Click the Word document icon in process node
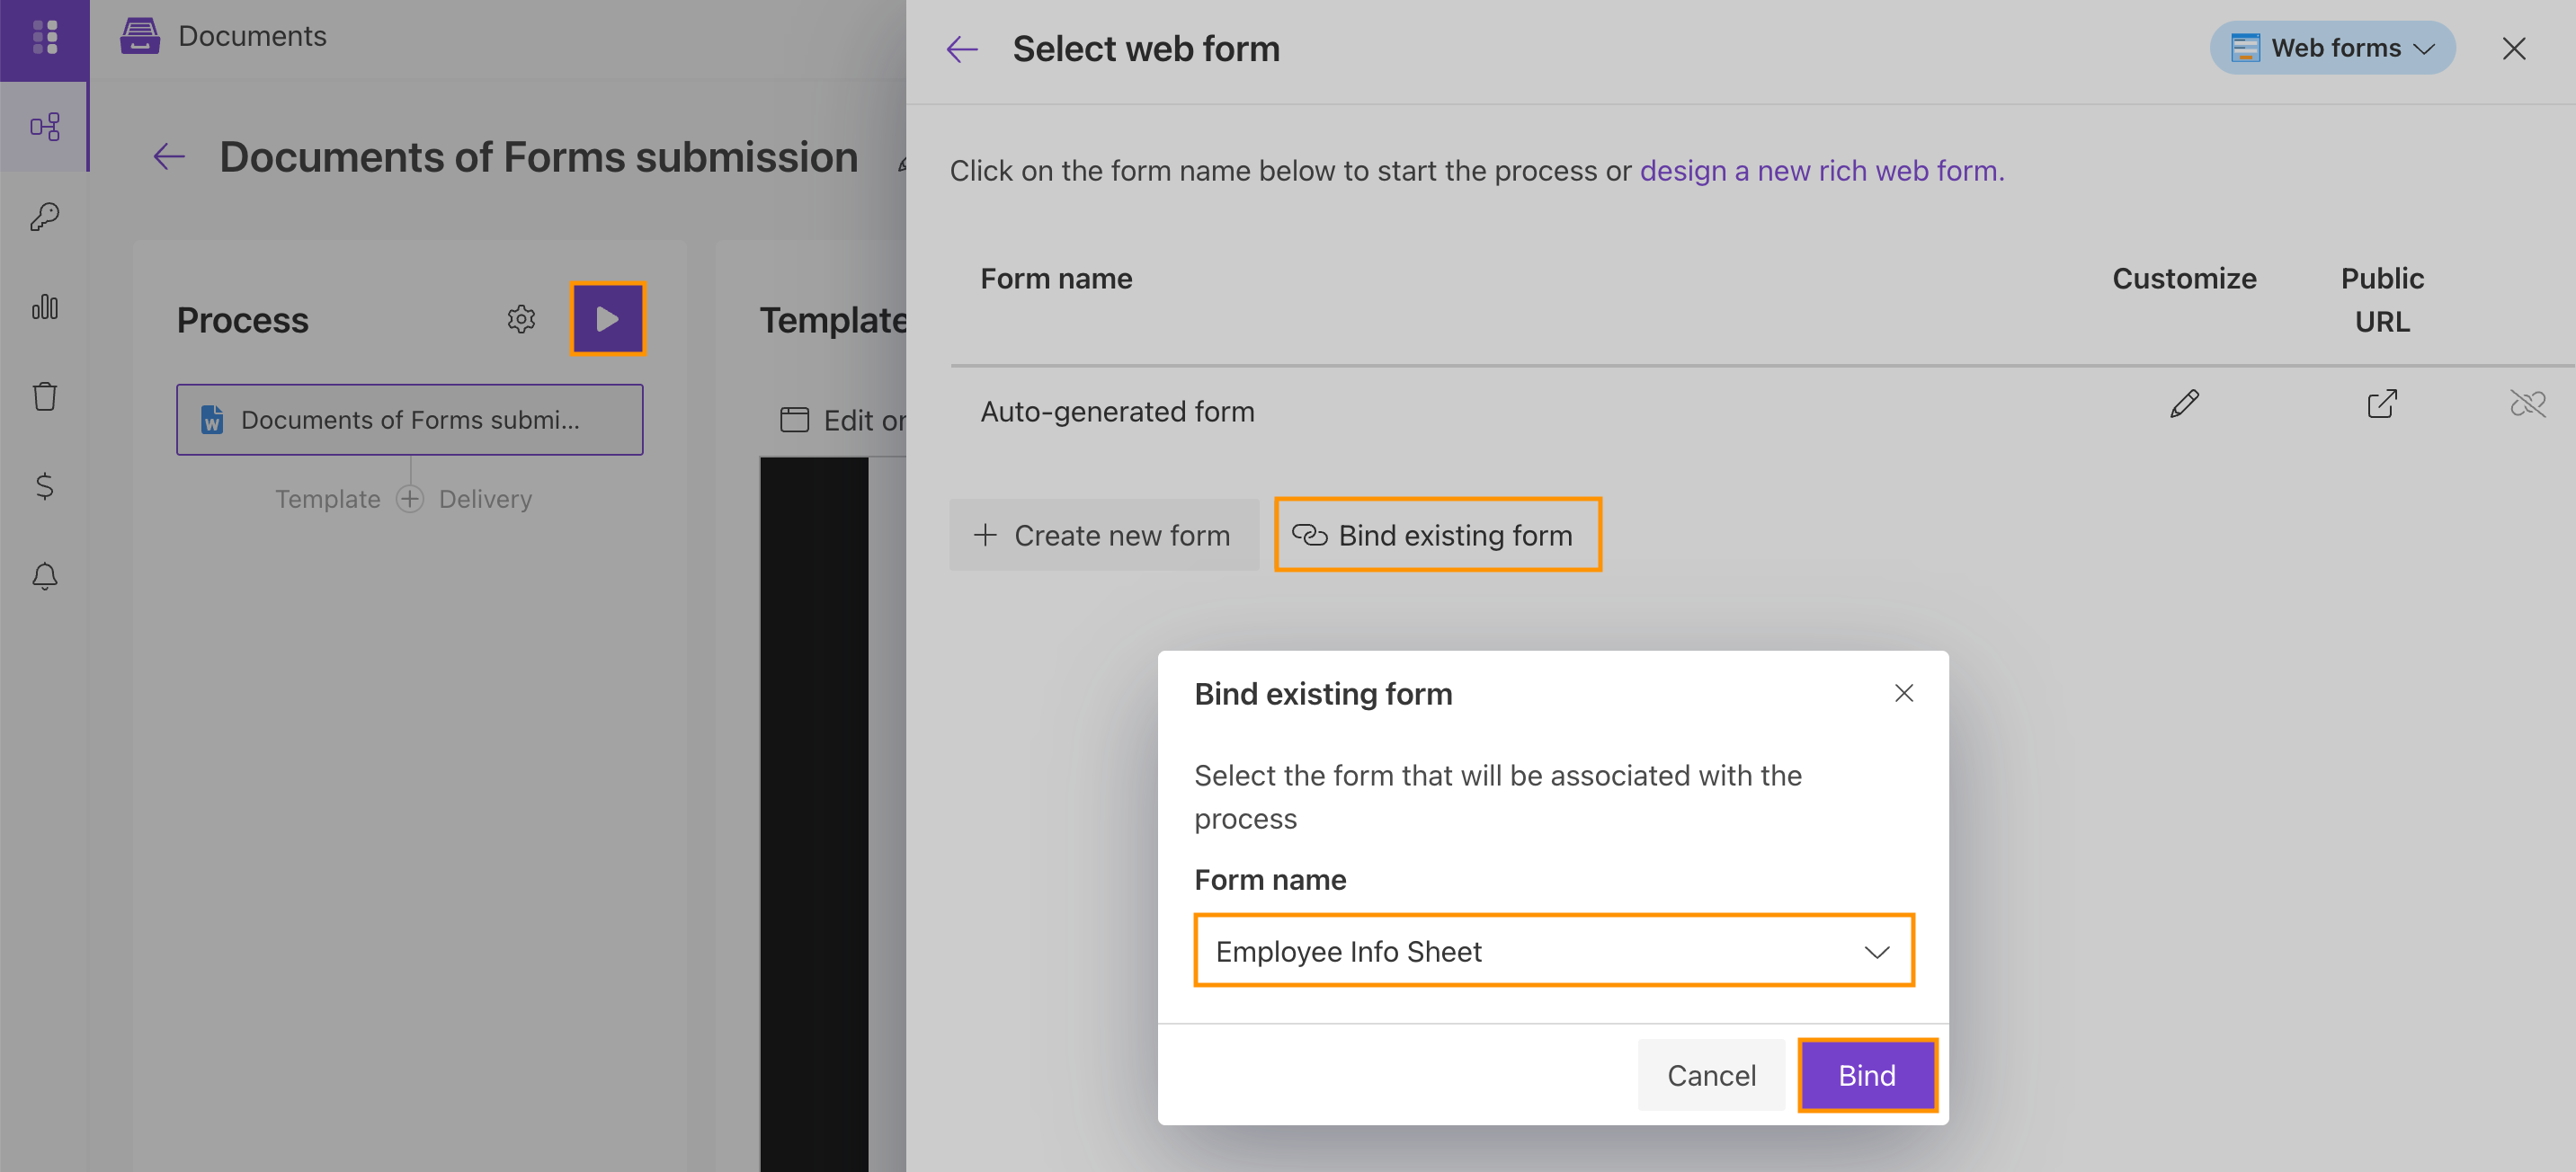 click(x=211, y=420)
